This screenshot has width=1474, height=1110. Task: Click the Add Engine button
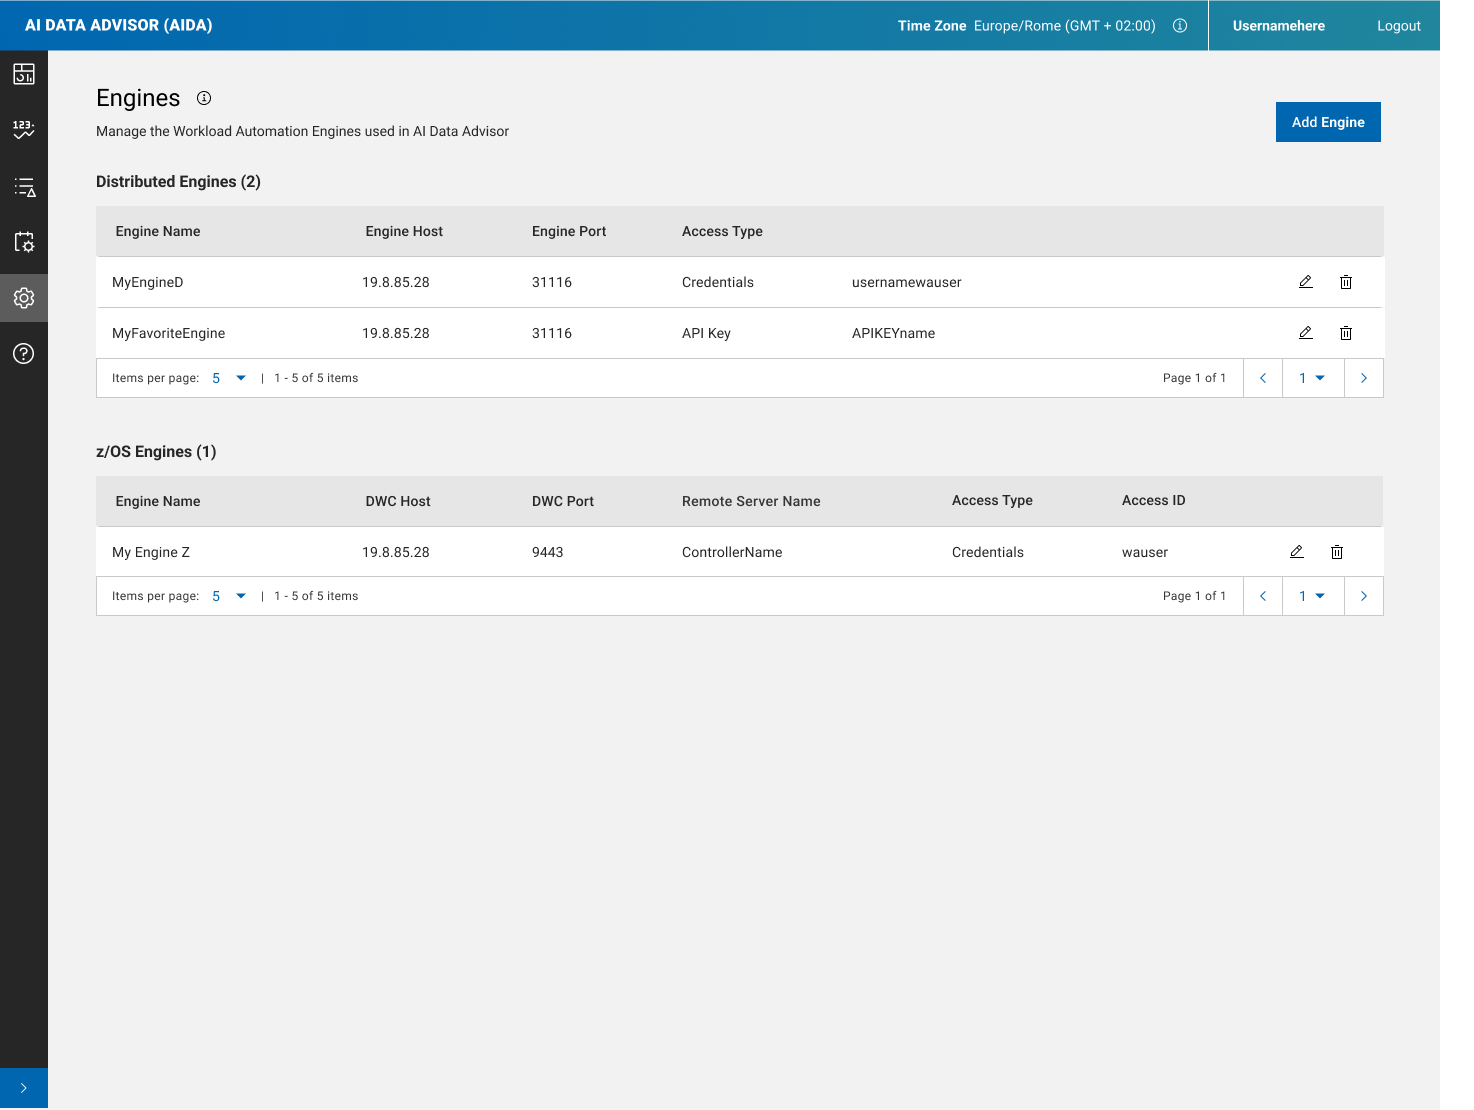click(x=1327, y=122)
